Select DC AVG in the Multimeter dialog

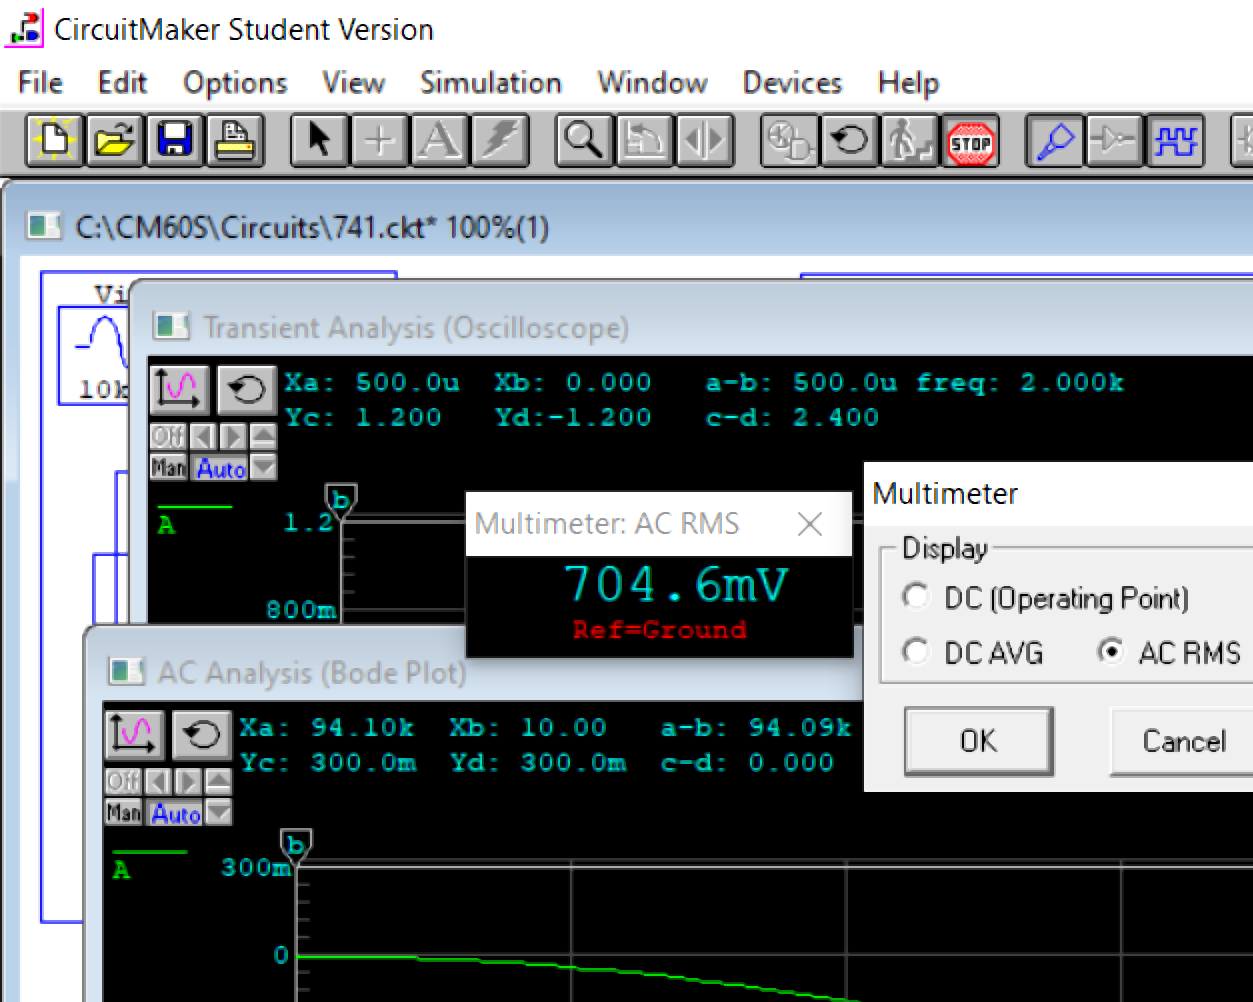916,652
